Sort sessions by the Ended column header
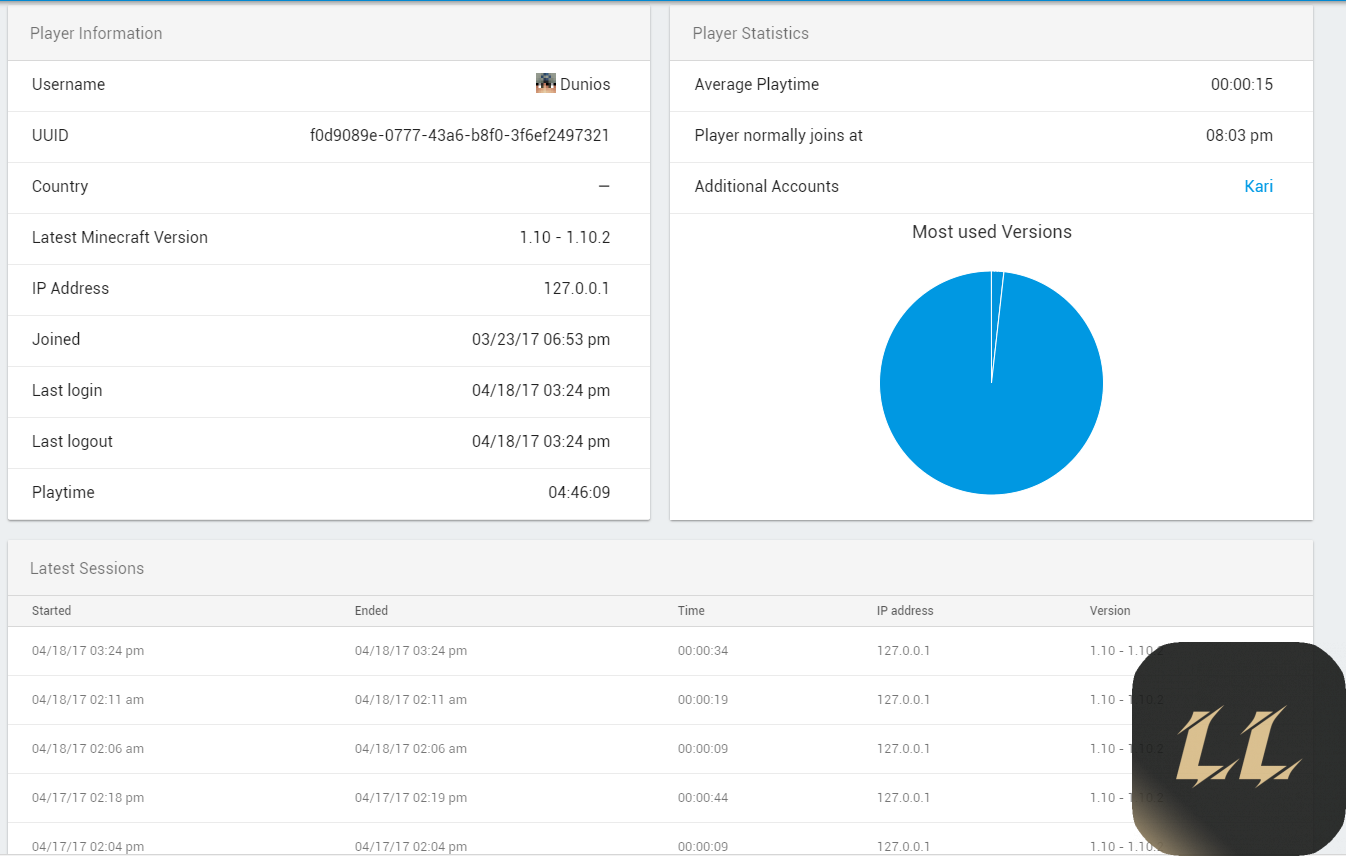Viewport: 1346px width, 856px height. click(x=371, y=611)
